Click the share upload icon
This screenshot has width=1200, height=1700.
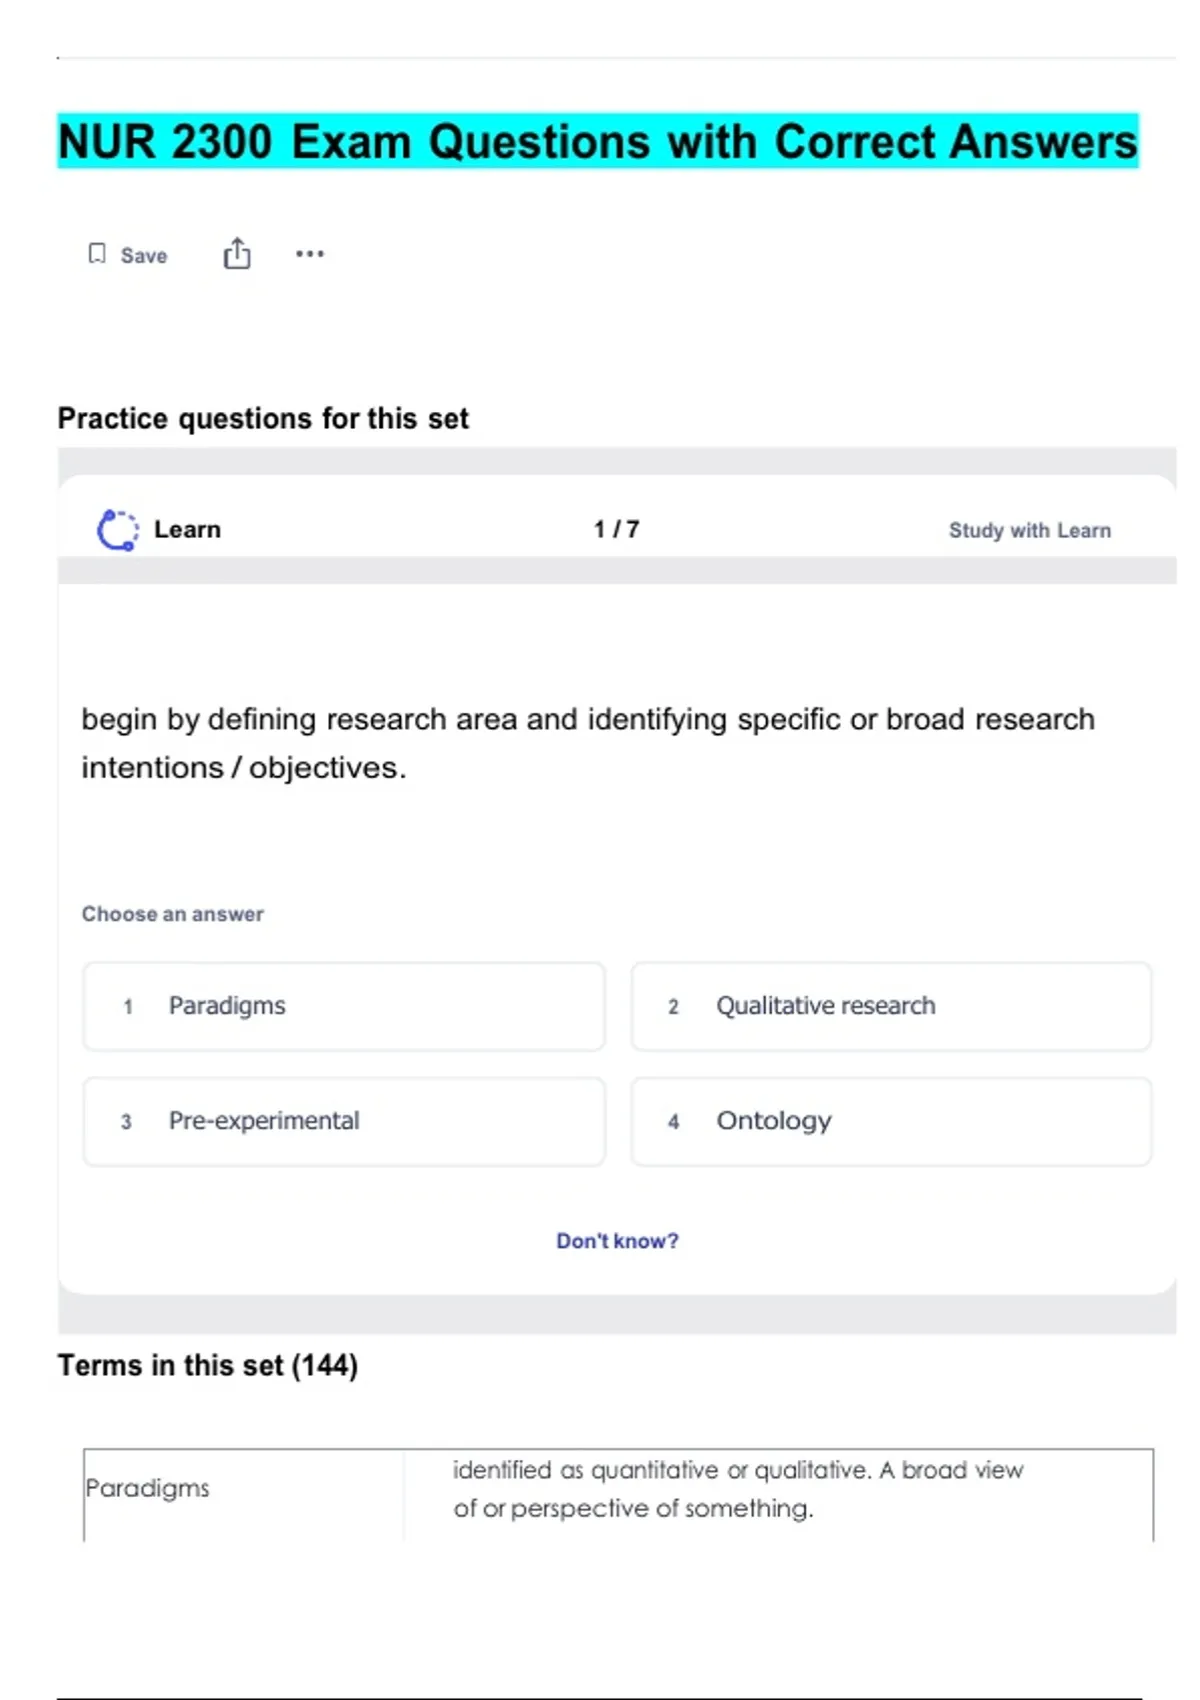[237, 254]
